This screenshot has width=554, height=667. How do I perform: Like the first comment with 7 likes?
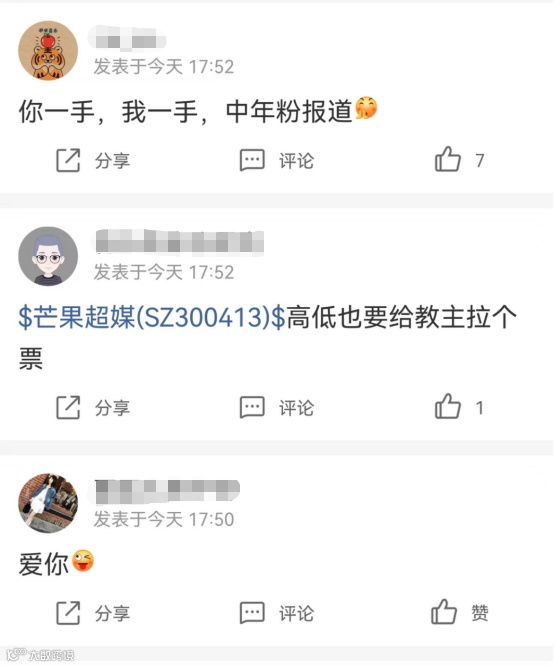click(448, 159)
